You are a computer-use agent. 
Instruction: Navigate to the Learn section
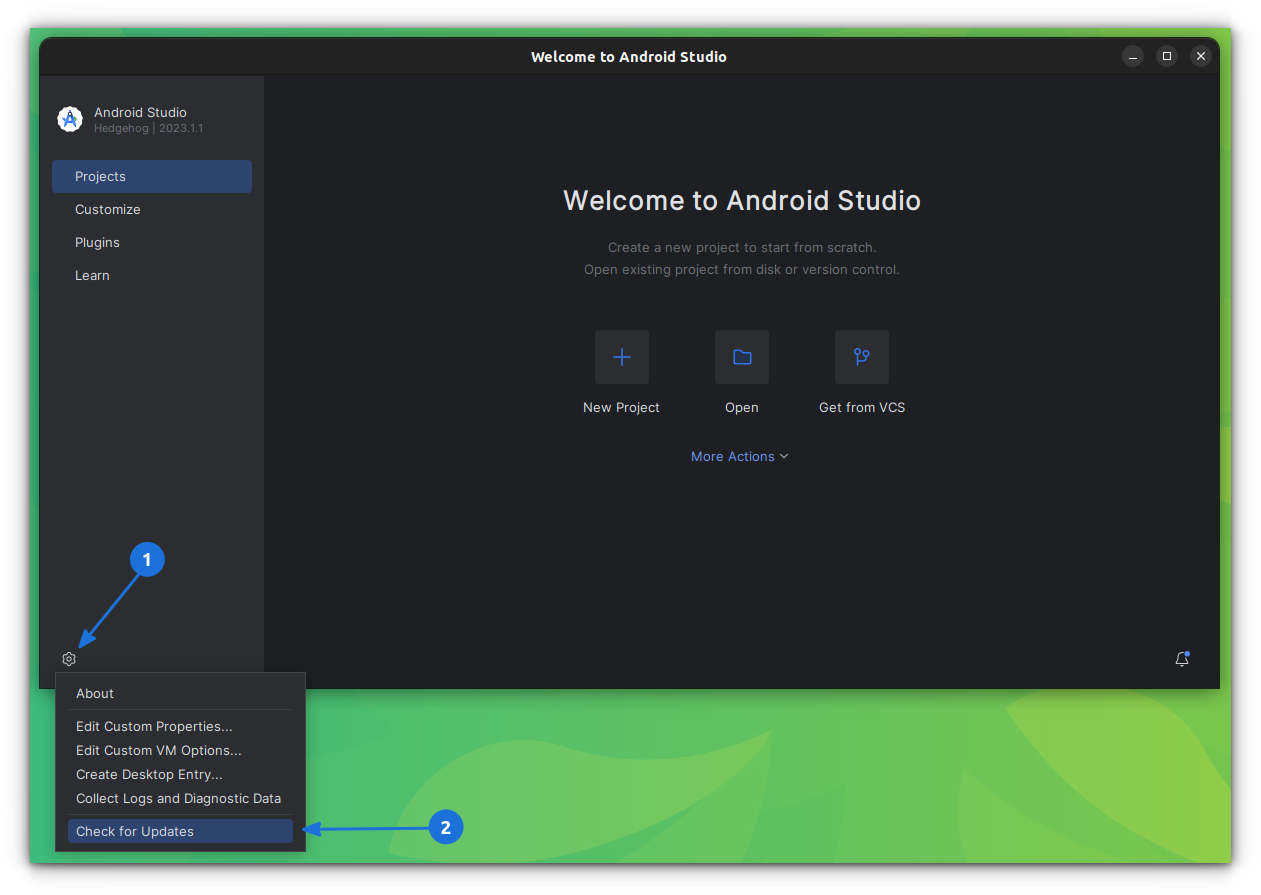[x=92, y=275]
